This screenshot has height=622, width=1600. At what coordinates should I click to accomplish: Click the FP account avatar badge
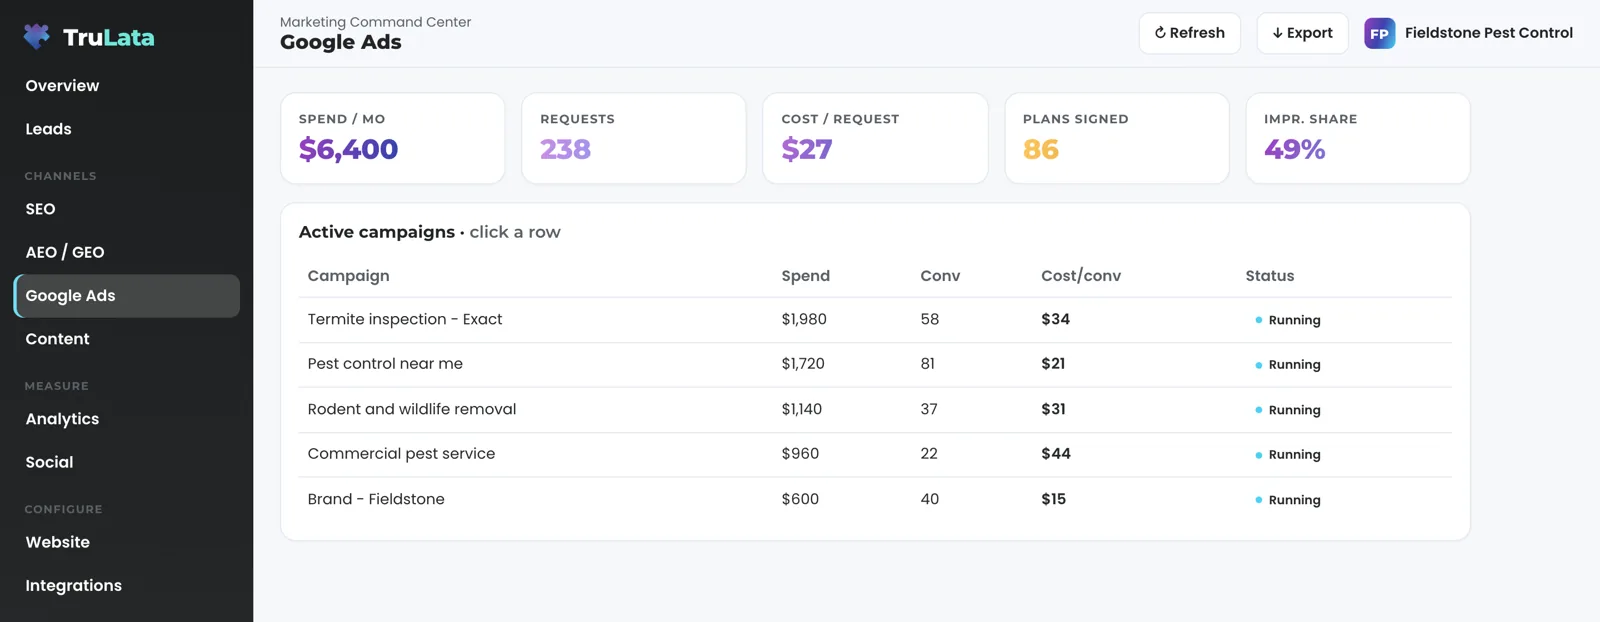pos(1379,33)
